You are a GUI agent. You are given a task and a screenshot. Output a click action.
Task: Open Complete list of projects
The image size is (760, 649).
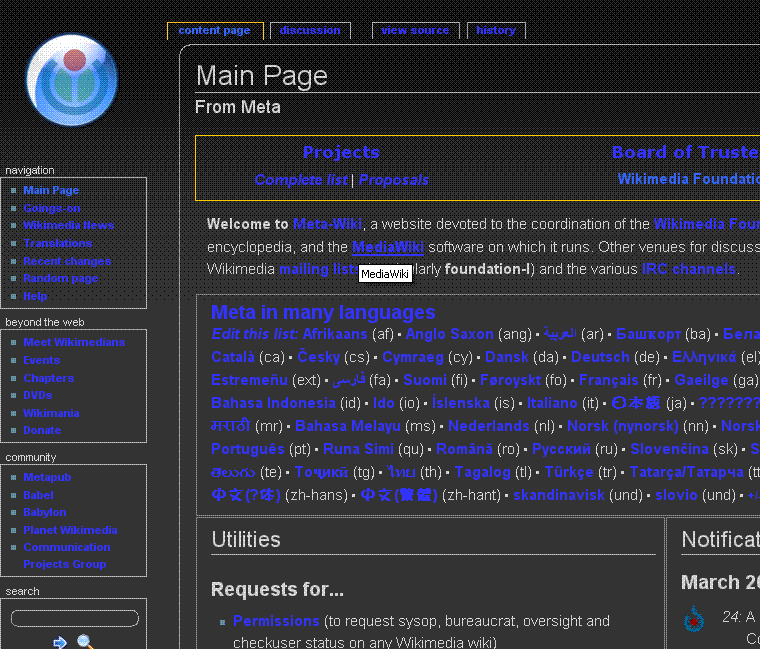click(301, 180)
